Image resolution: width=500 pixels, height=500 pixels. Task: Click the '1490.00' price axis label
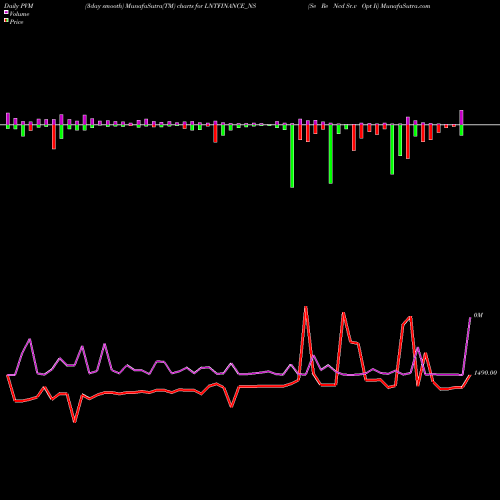point(485,373)
